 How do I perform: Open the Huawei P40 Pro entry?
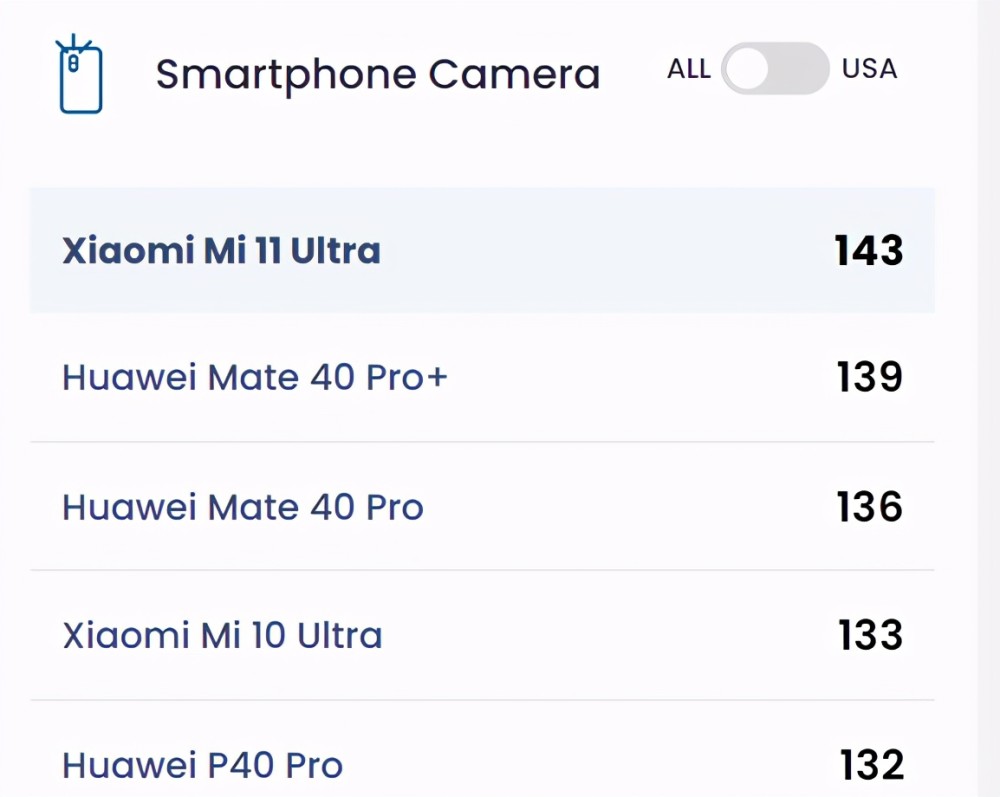[x=202, y=765]
